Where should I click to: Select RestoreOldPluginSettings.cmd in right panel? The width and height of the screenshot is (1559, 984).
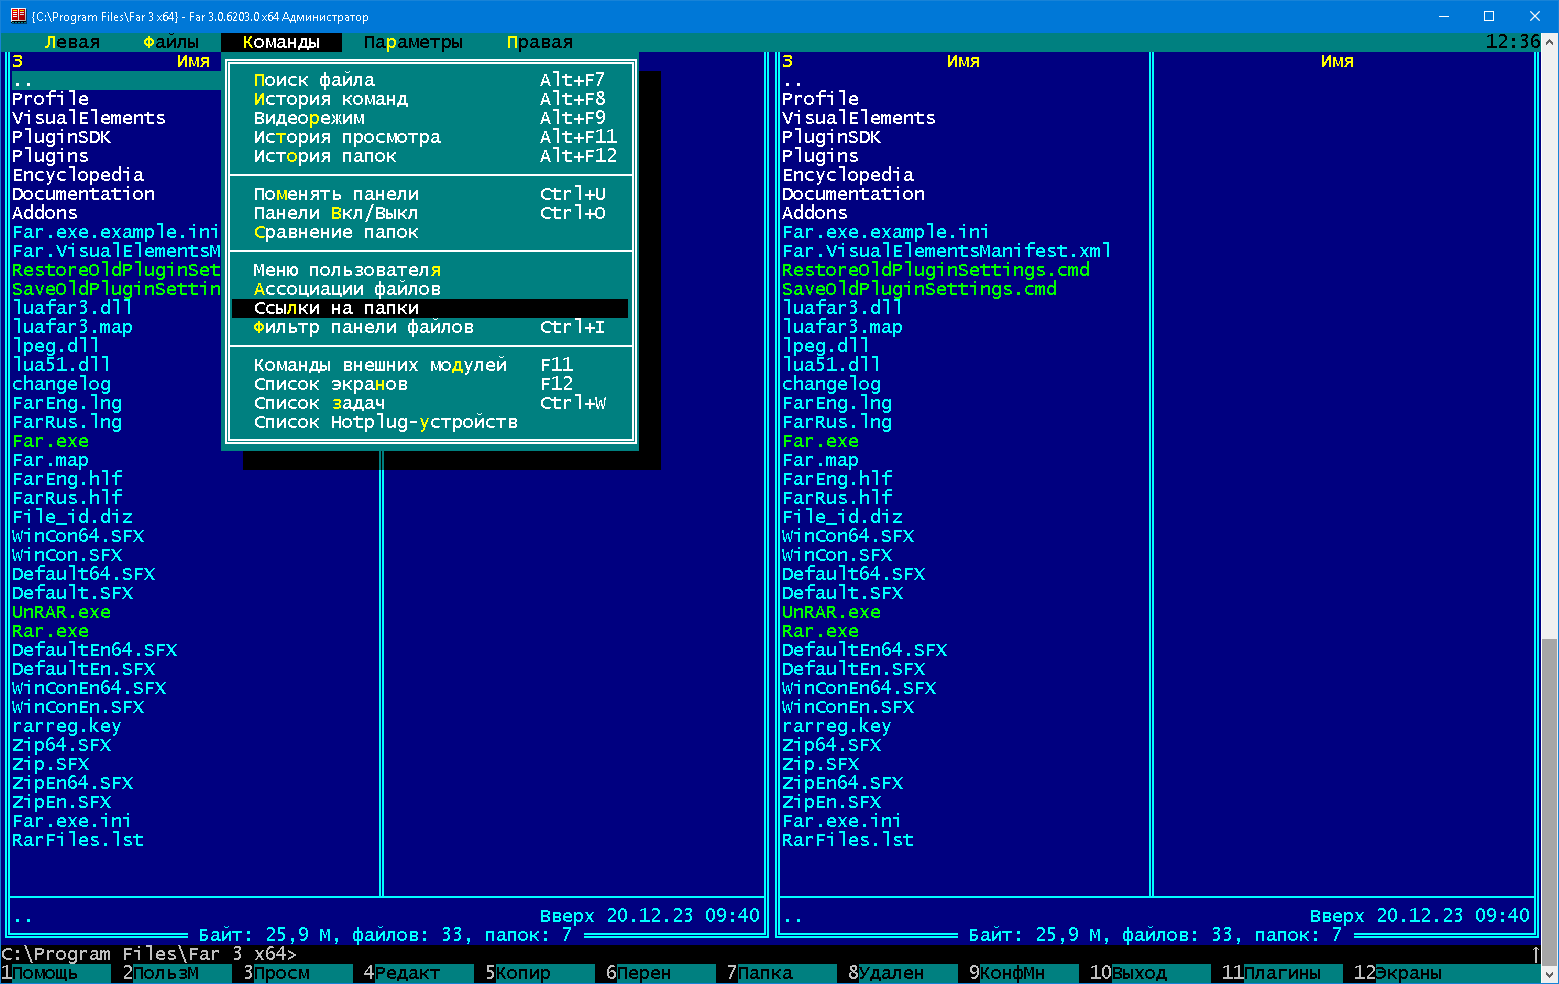click(935, 270)
